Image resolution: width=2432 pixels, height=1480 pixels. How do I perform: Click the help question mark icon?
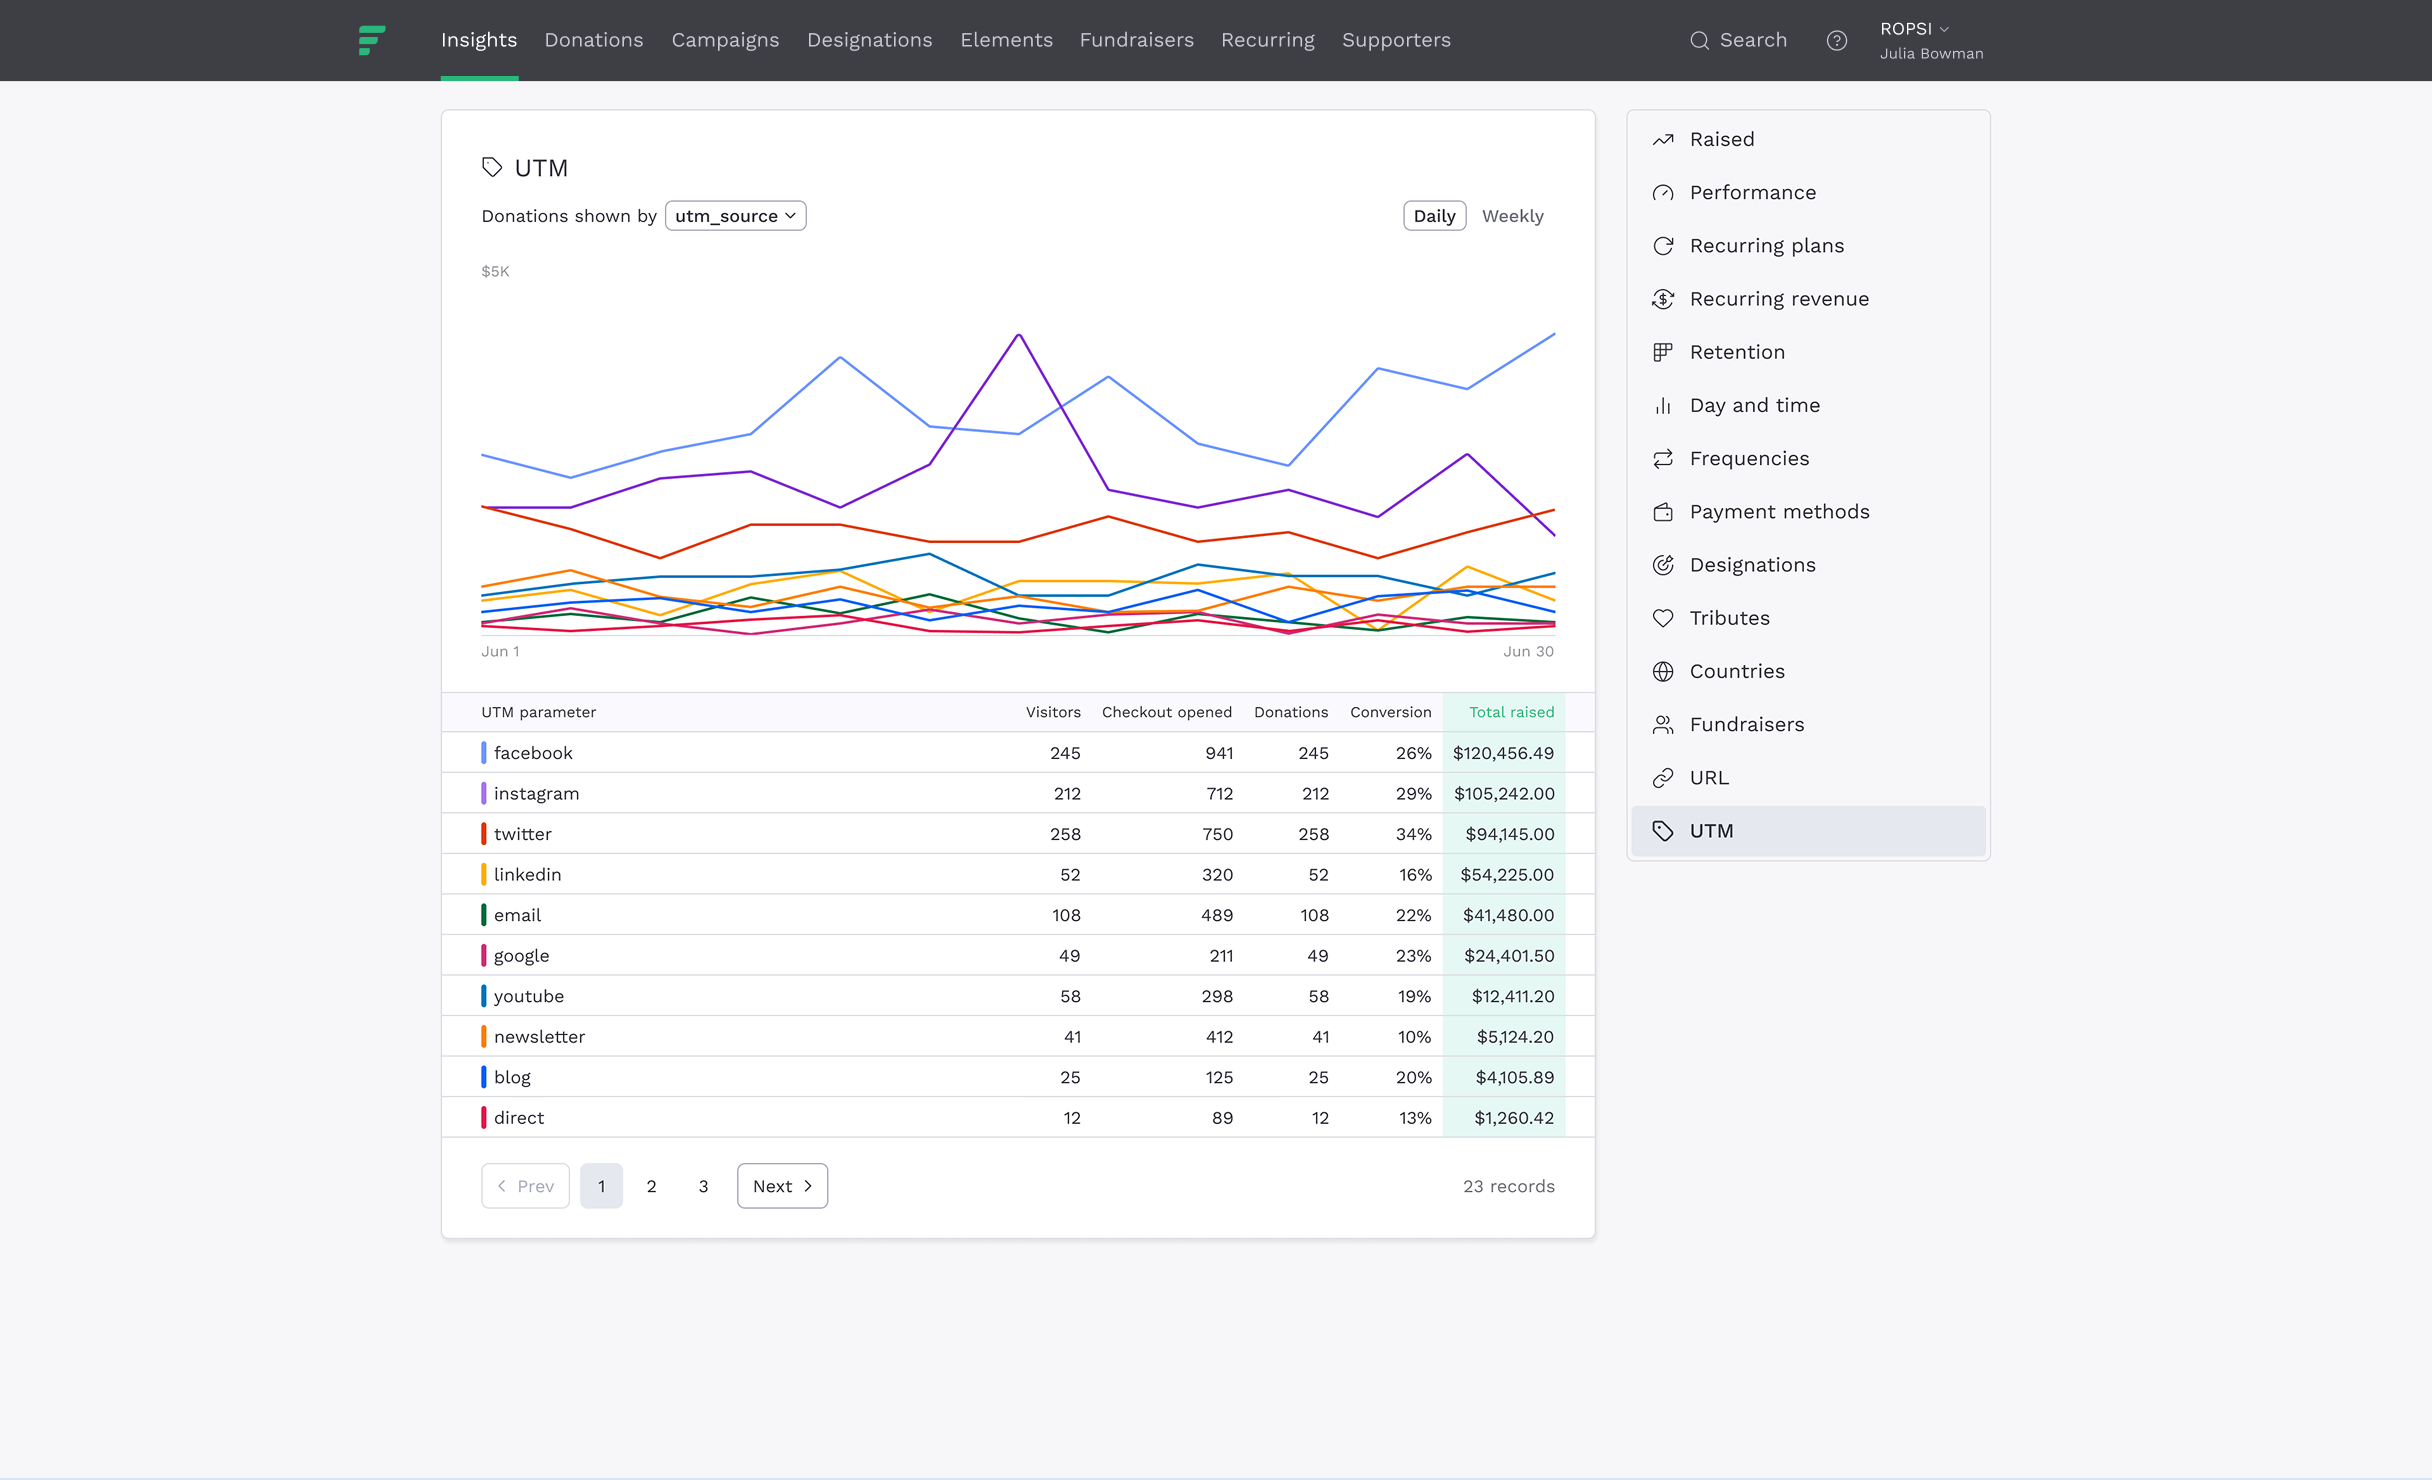coord(1836,41)
